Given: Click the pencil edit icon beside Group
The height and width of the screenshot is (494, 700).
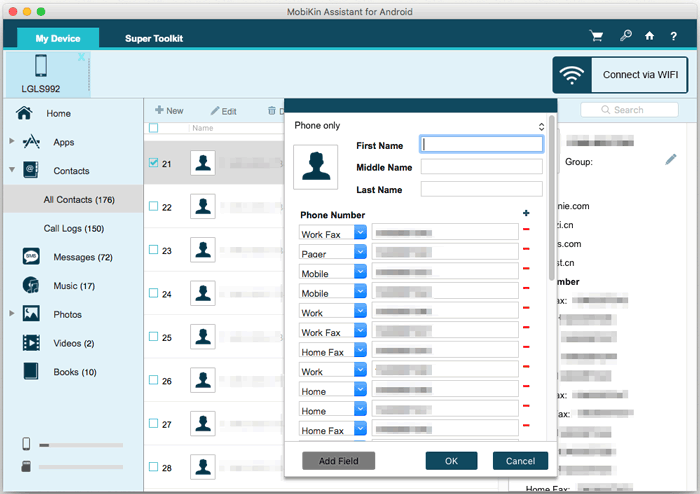Looking at the screenshot, I should (671, 159).
